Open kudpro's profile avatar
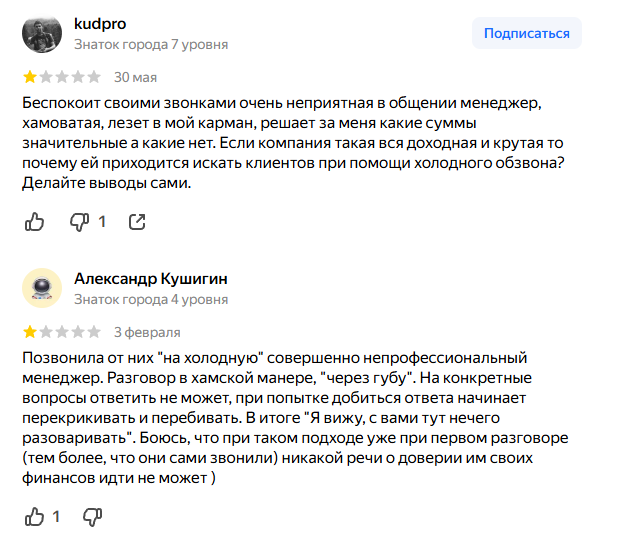This screenshot has width=630, height=558. [42, 34]
